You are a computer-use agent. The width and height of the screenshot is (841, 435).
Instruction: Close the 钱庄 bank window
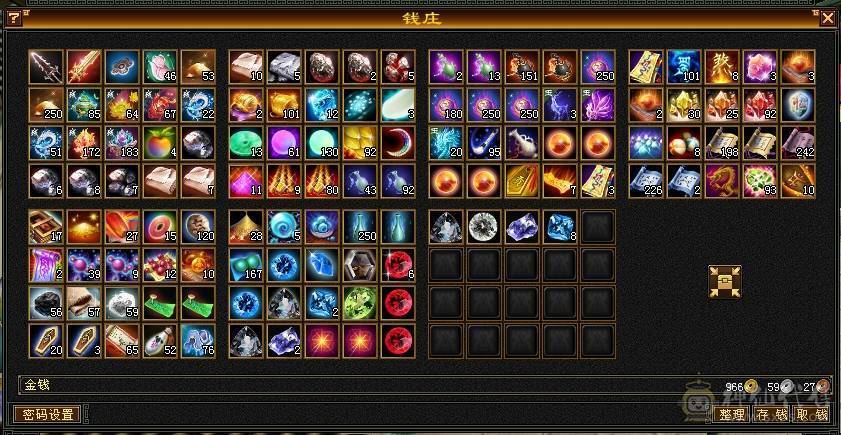(828, 19)
